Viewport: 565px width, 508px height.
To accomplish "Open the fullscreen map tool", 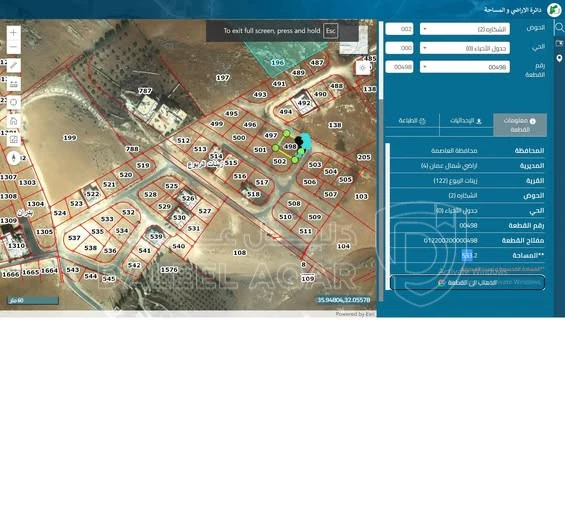I will 14,139.
